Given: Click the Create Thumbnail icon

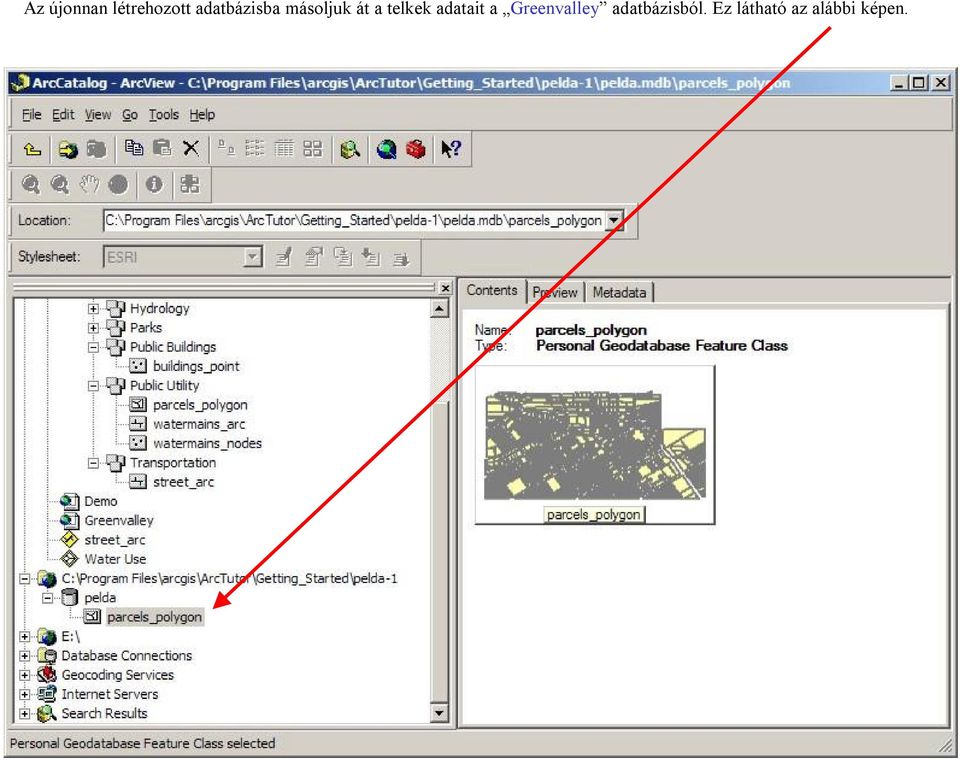Looking at the screenshot, I should tap(190, 184).
